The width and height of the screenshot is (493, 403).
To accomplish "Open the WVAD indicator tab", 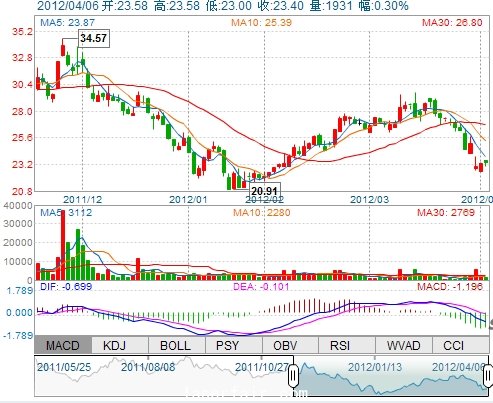I will click(x=404, y=345).
